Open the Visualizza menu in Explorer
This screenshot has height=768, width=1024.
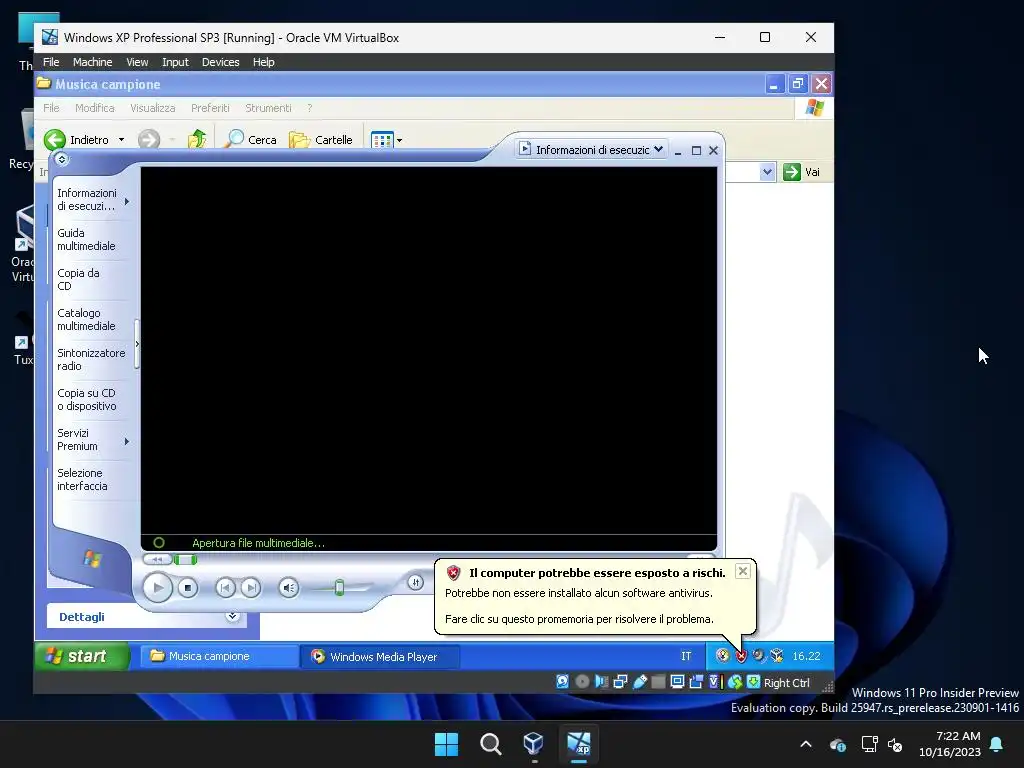152,108
